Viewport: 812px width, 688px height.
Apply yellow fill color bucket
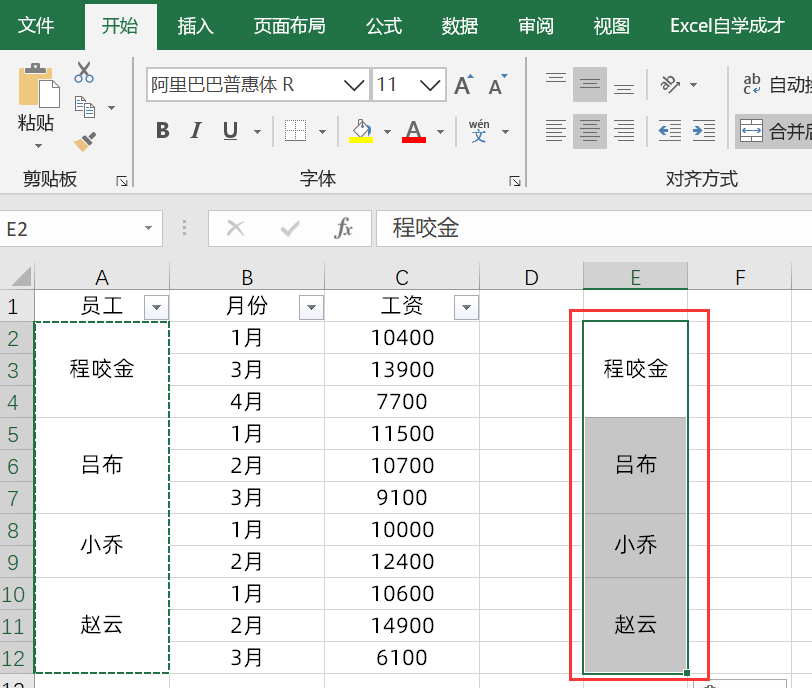[361, 131]
